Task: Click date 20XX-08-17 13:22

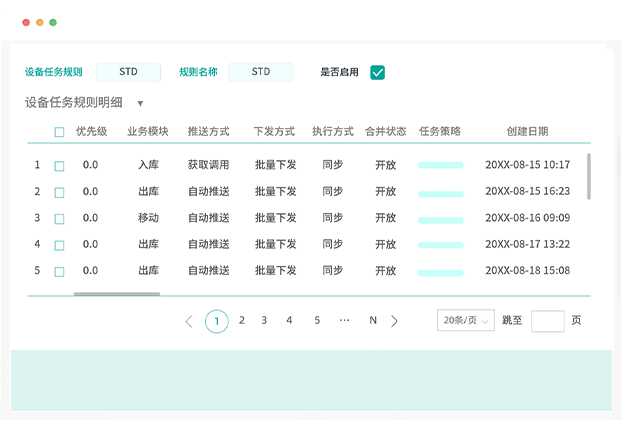Action: pos(528,244)
